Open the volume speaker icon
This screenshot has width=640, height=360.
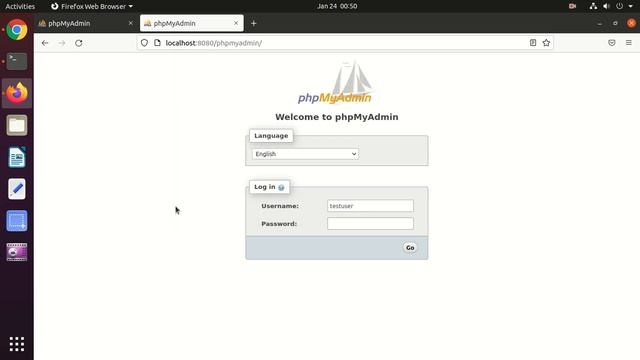[x=607, y=6]
